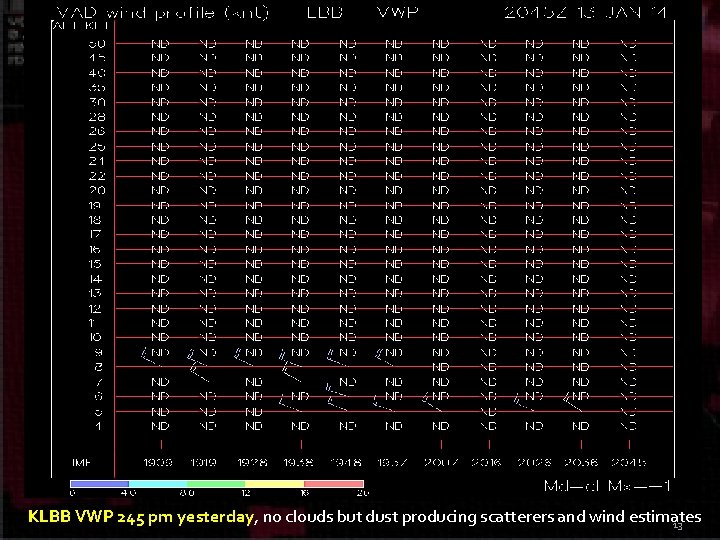The height and width of the screenshot is (540, 720).
Task: Click the 12 altitude row label
Action: pyautogui.click(x=96, y=309)
